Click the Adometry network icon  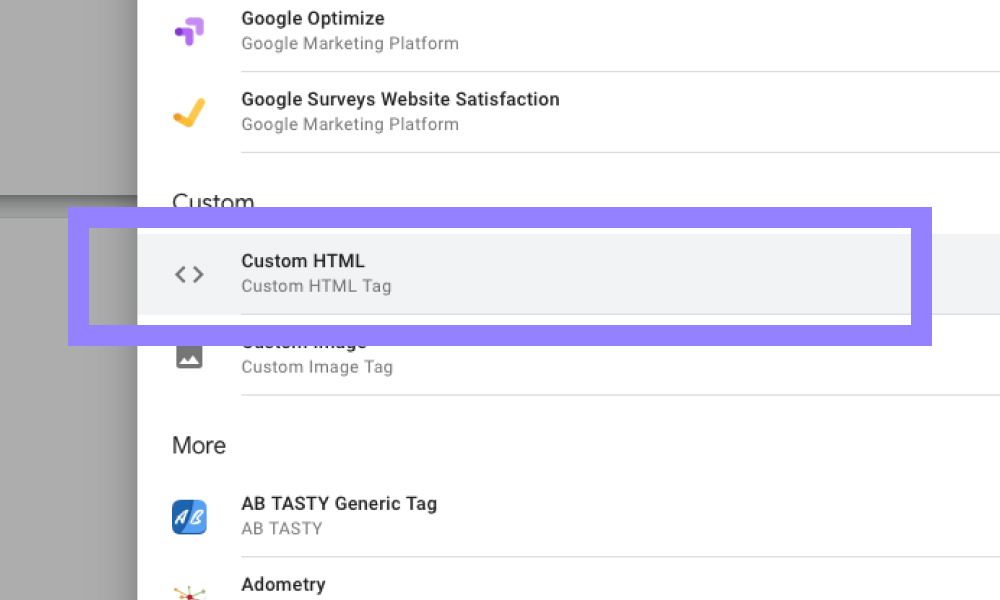tap(189, 592)
